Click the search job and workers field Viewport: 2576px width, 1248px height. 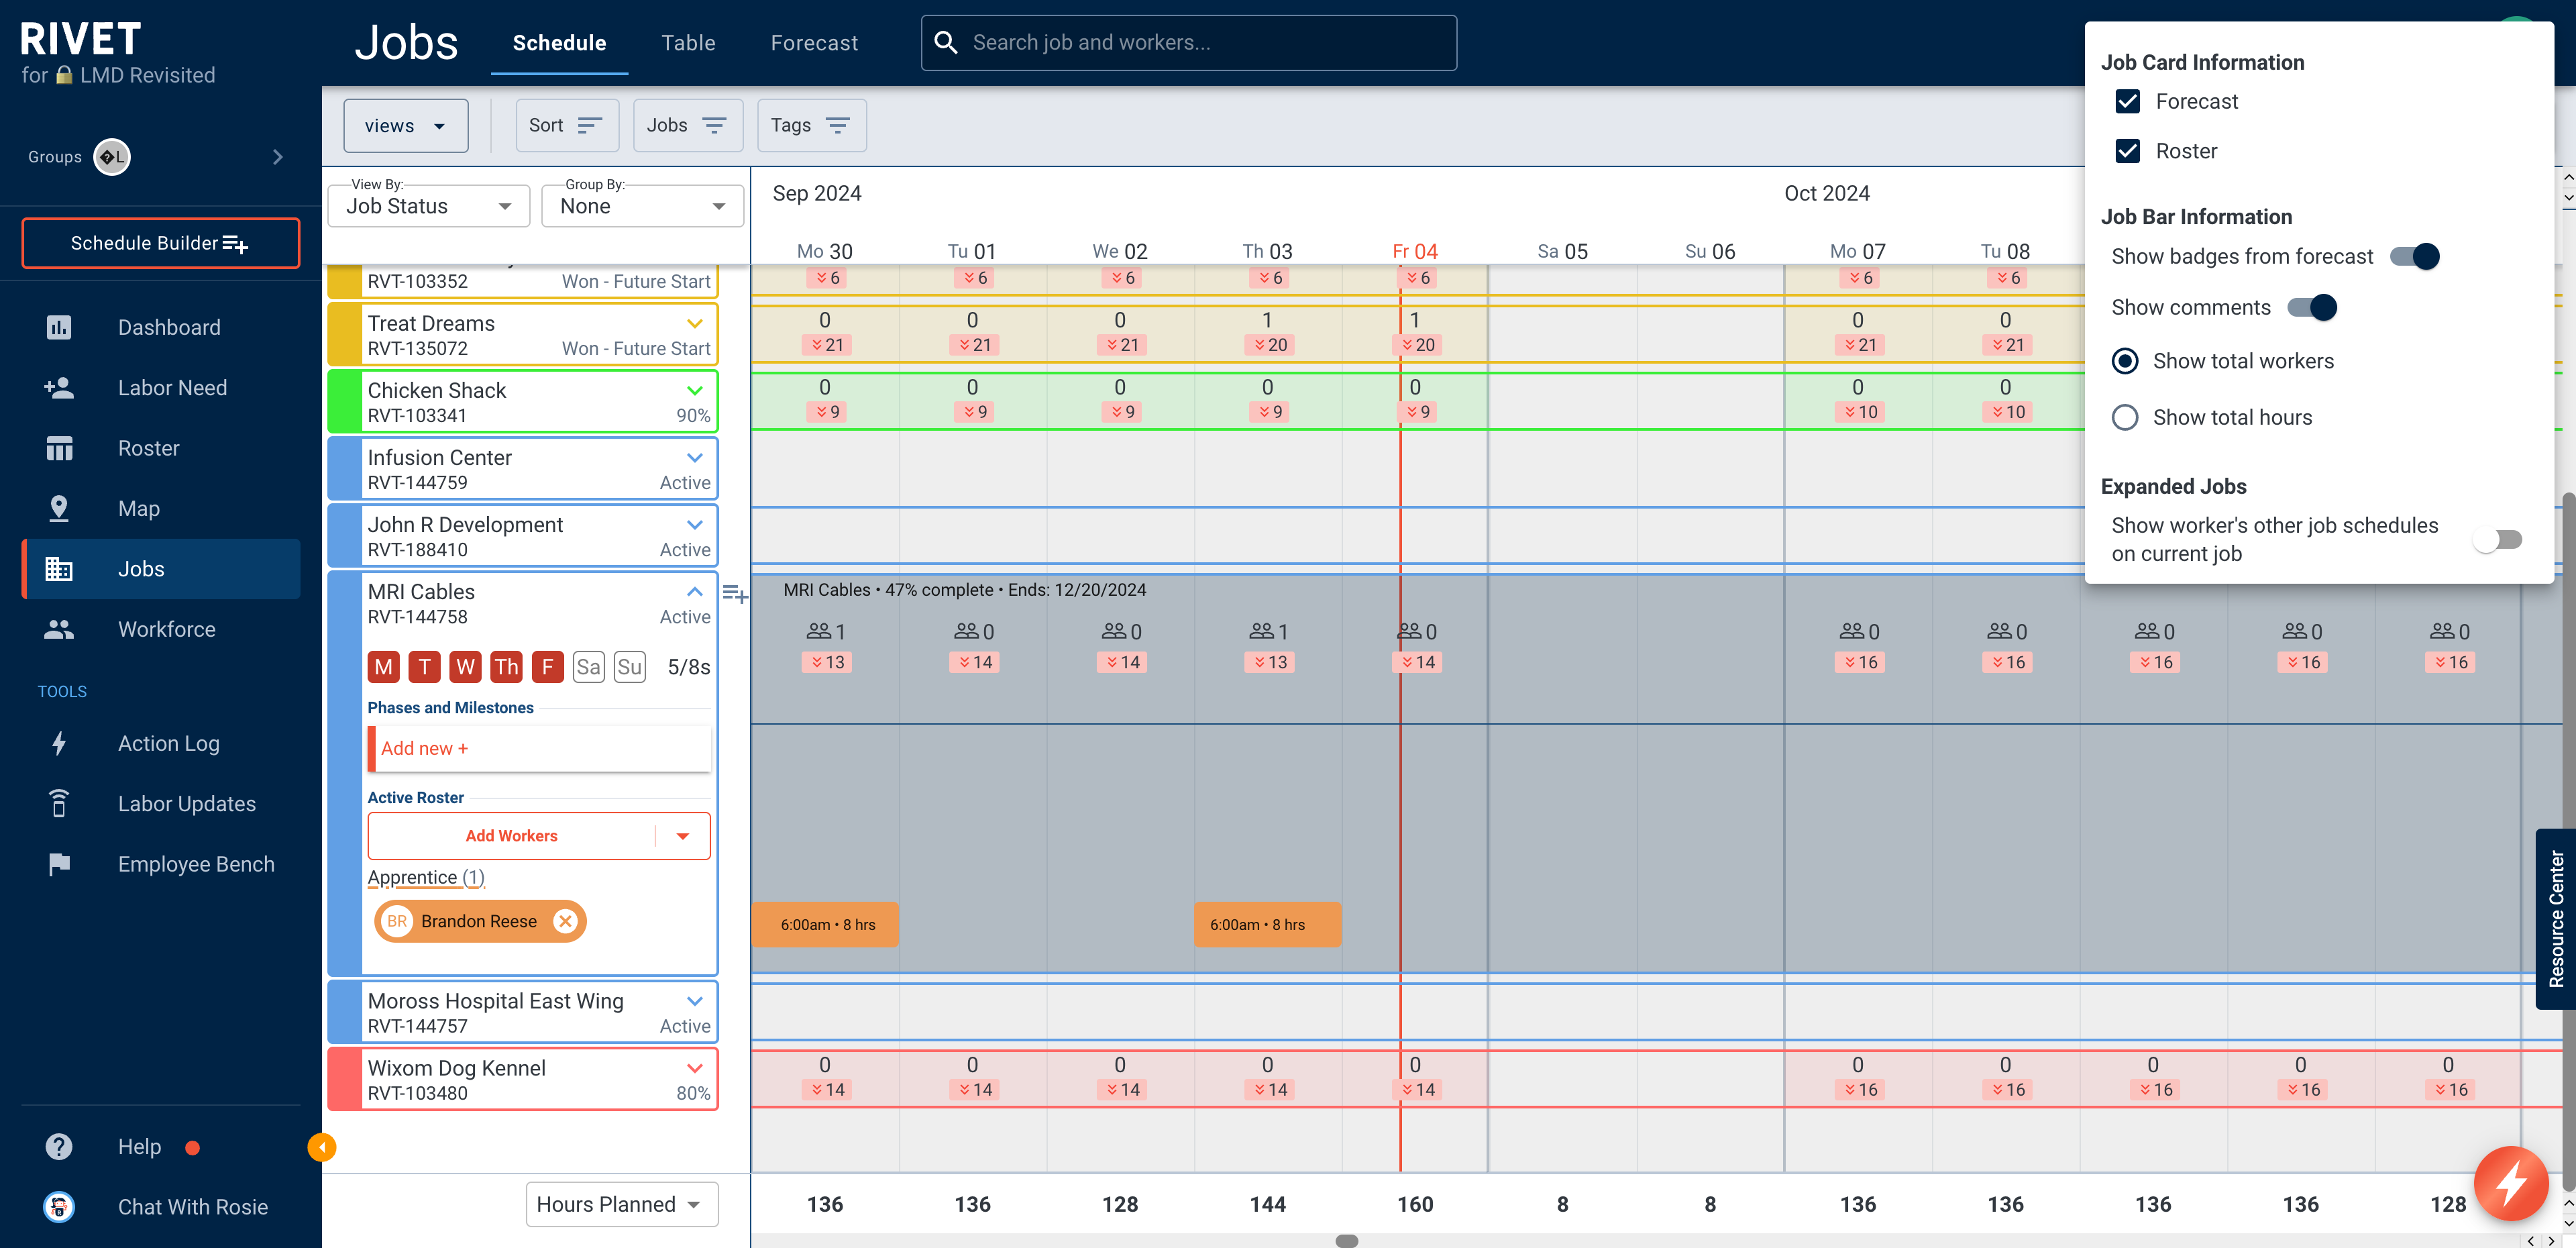pyautogui.click(x=1189, y=42)
